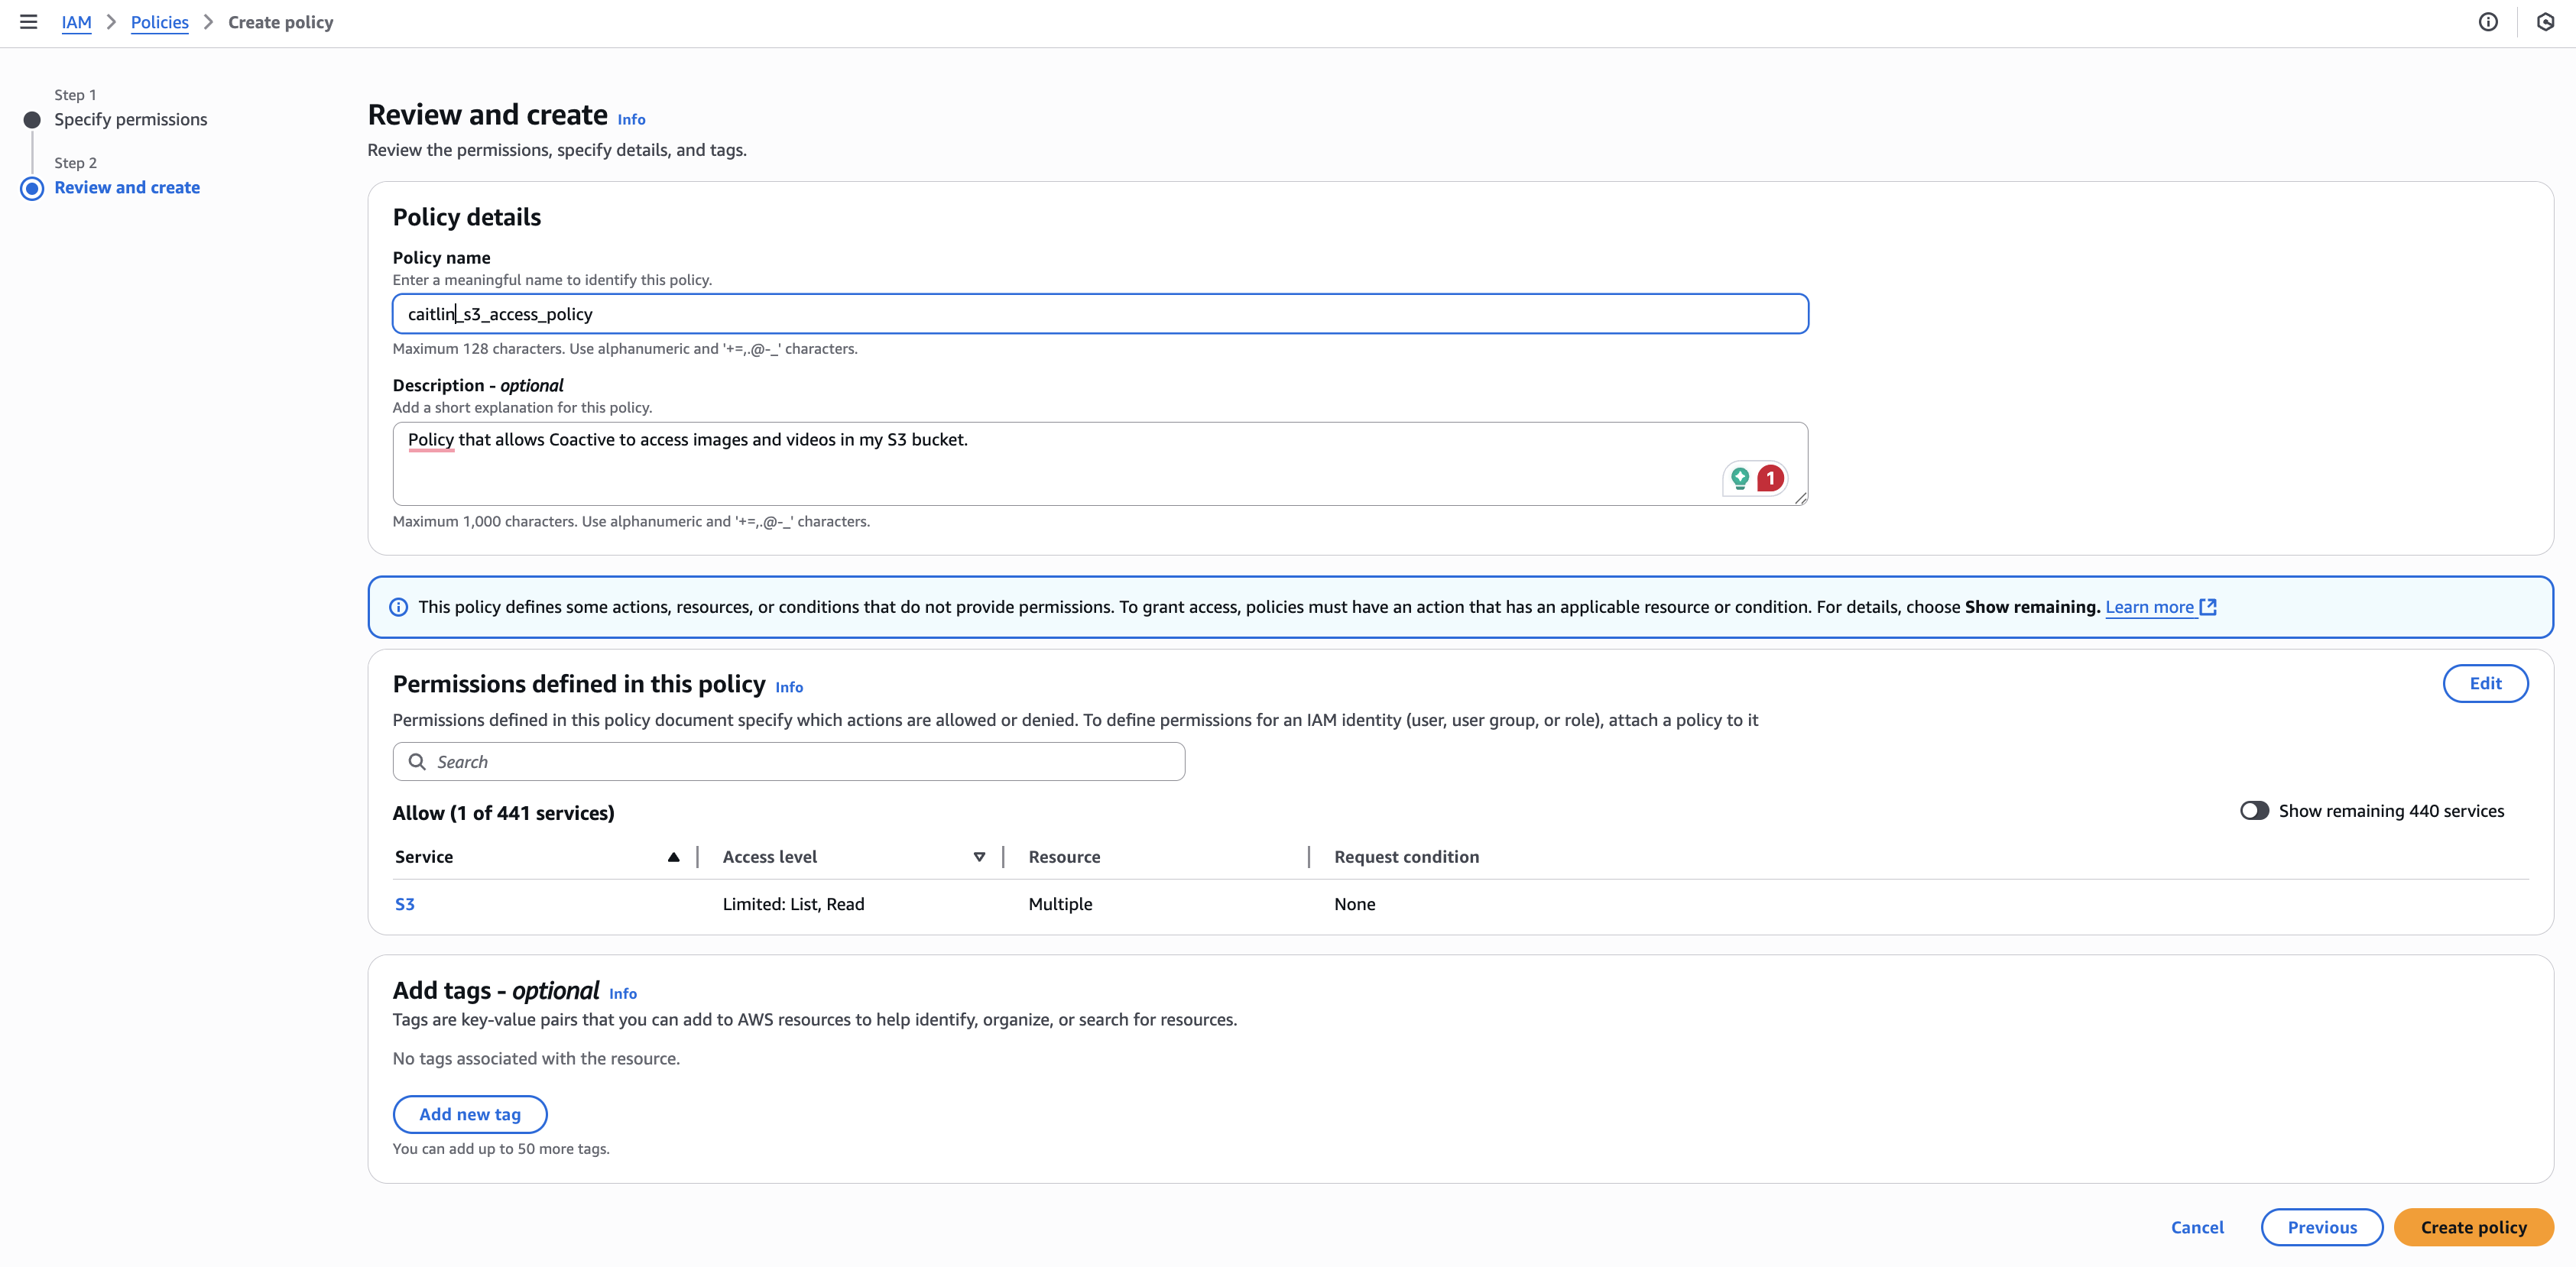Click the Add new tag button
The height and width of the screenshot is (1267, 2576).
469,1114
